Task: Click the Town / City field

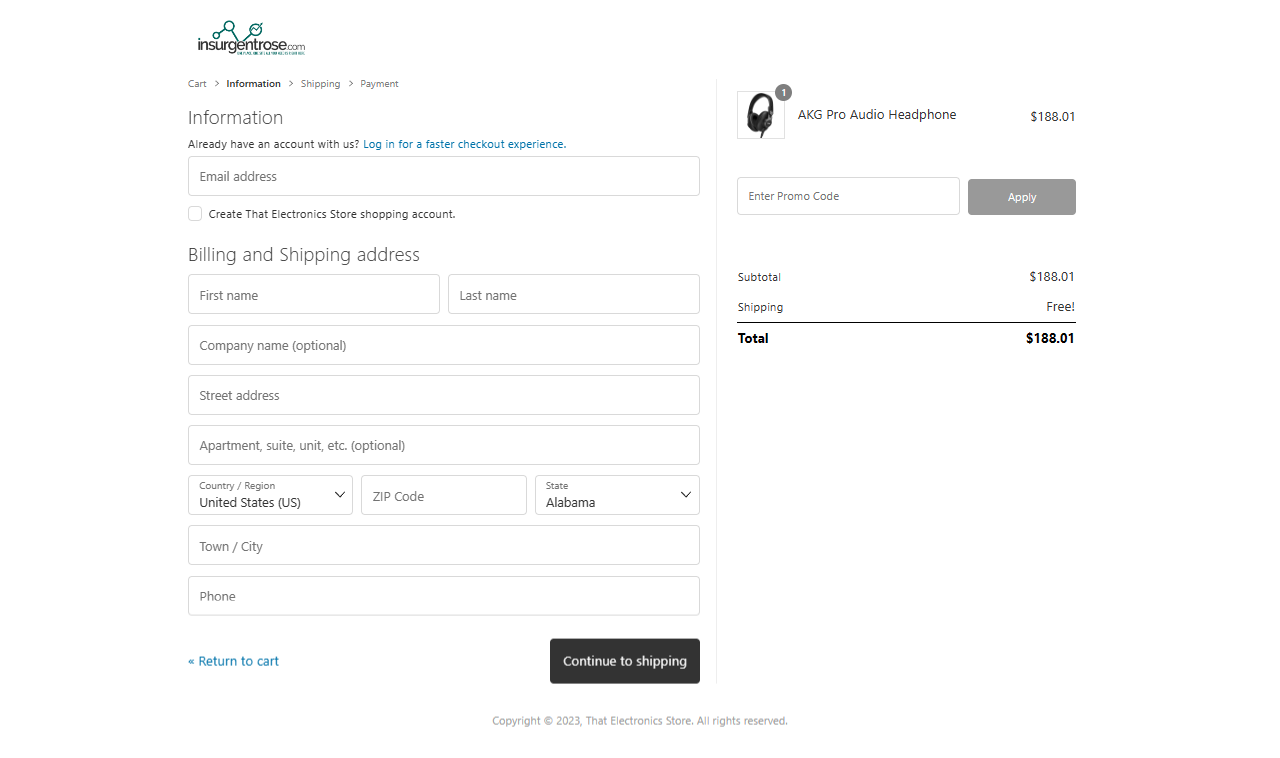Action: 444,546
